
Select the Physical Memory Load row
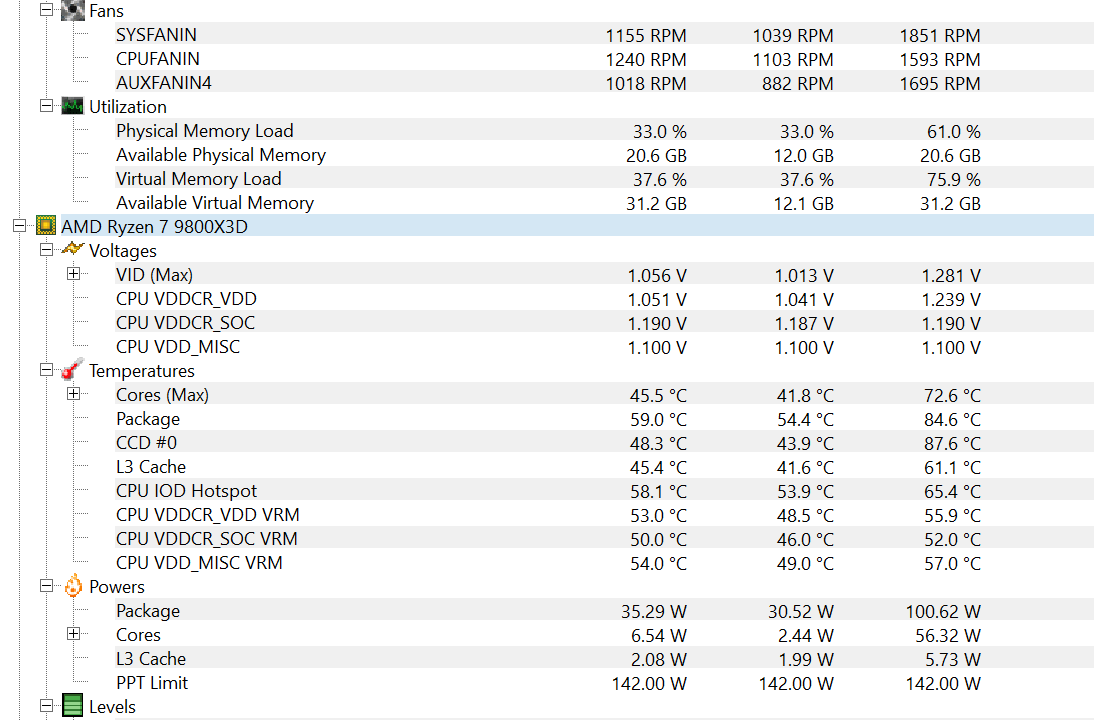[x=604, y=130]
